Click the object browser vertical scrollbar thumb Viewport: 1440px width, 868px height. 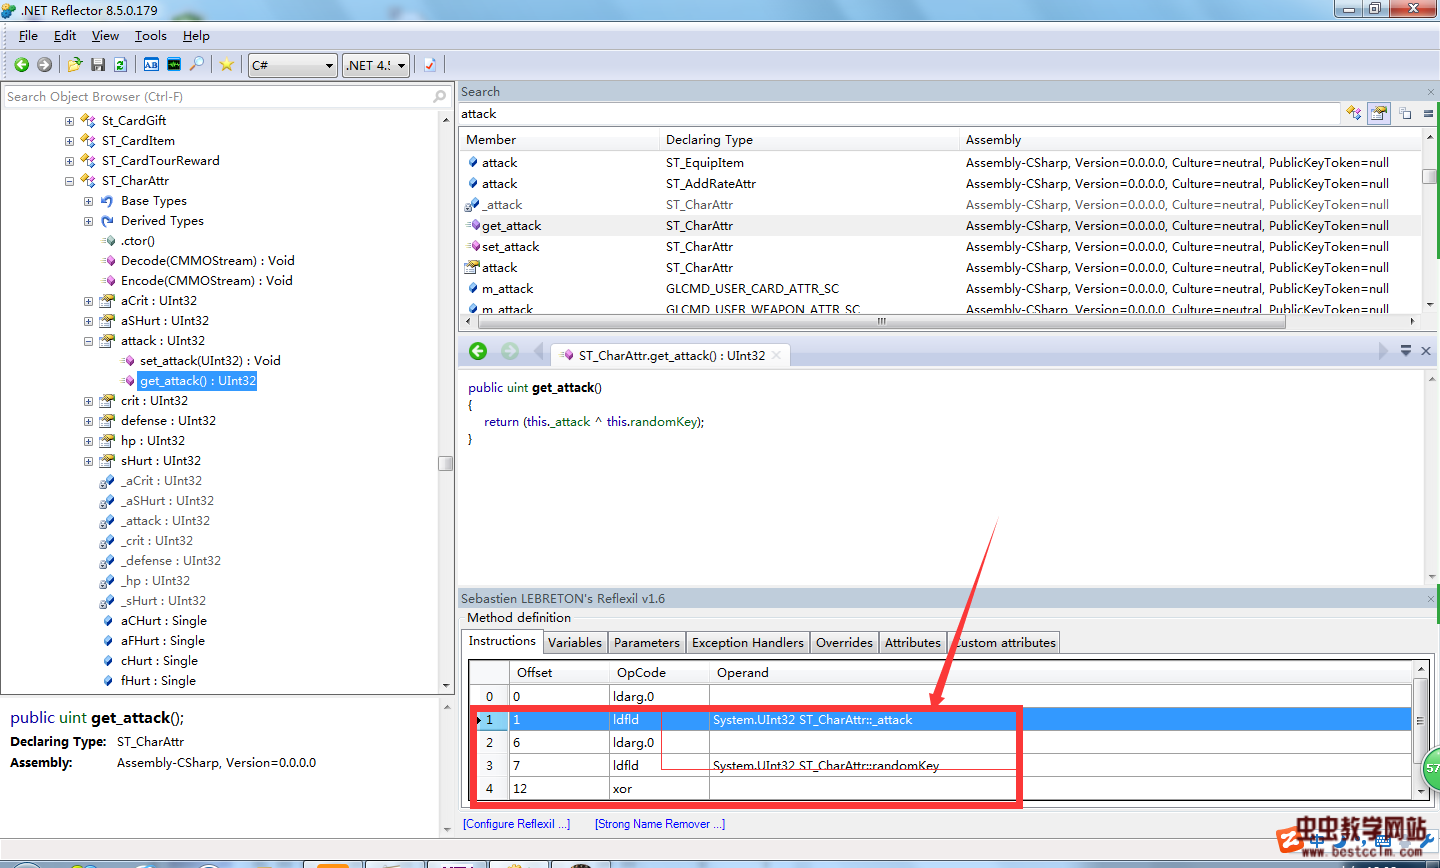click(446, 463)
